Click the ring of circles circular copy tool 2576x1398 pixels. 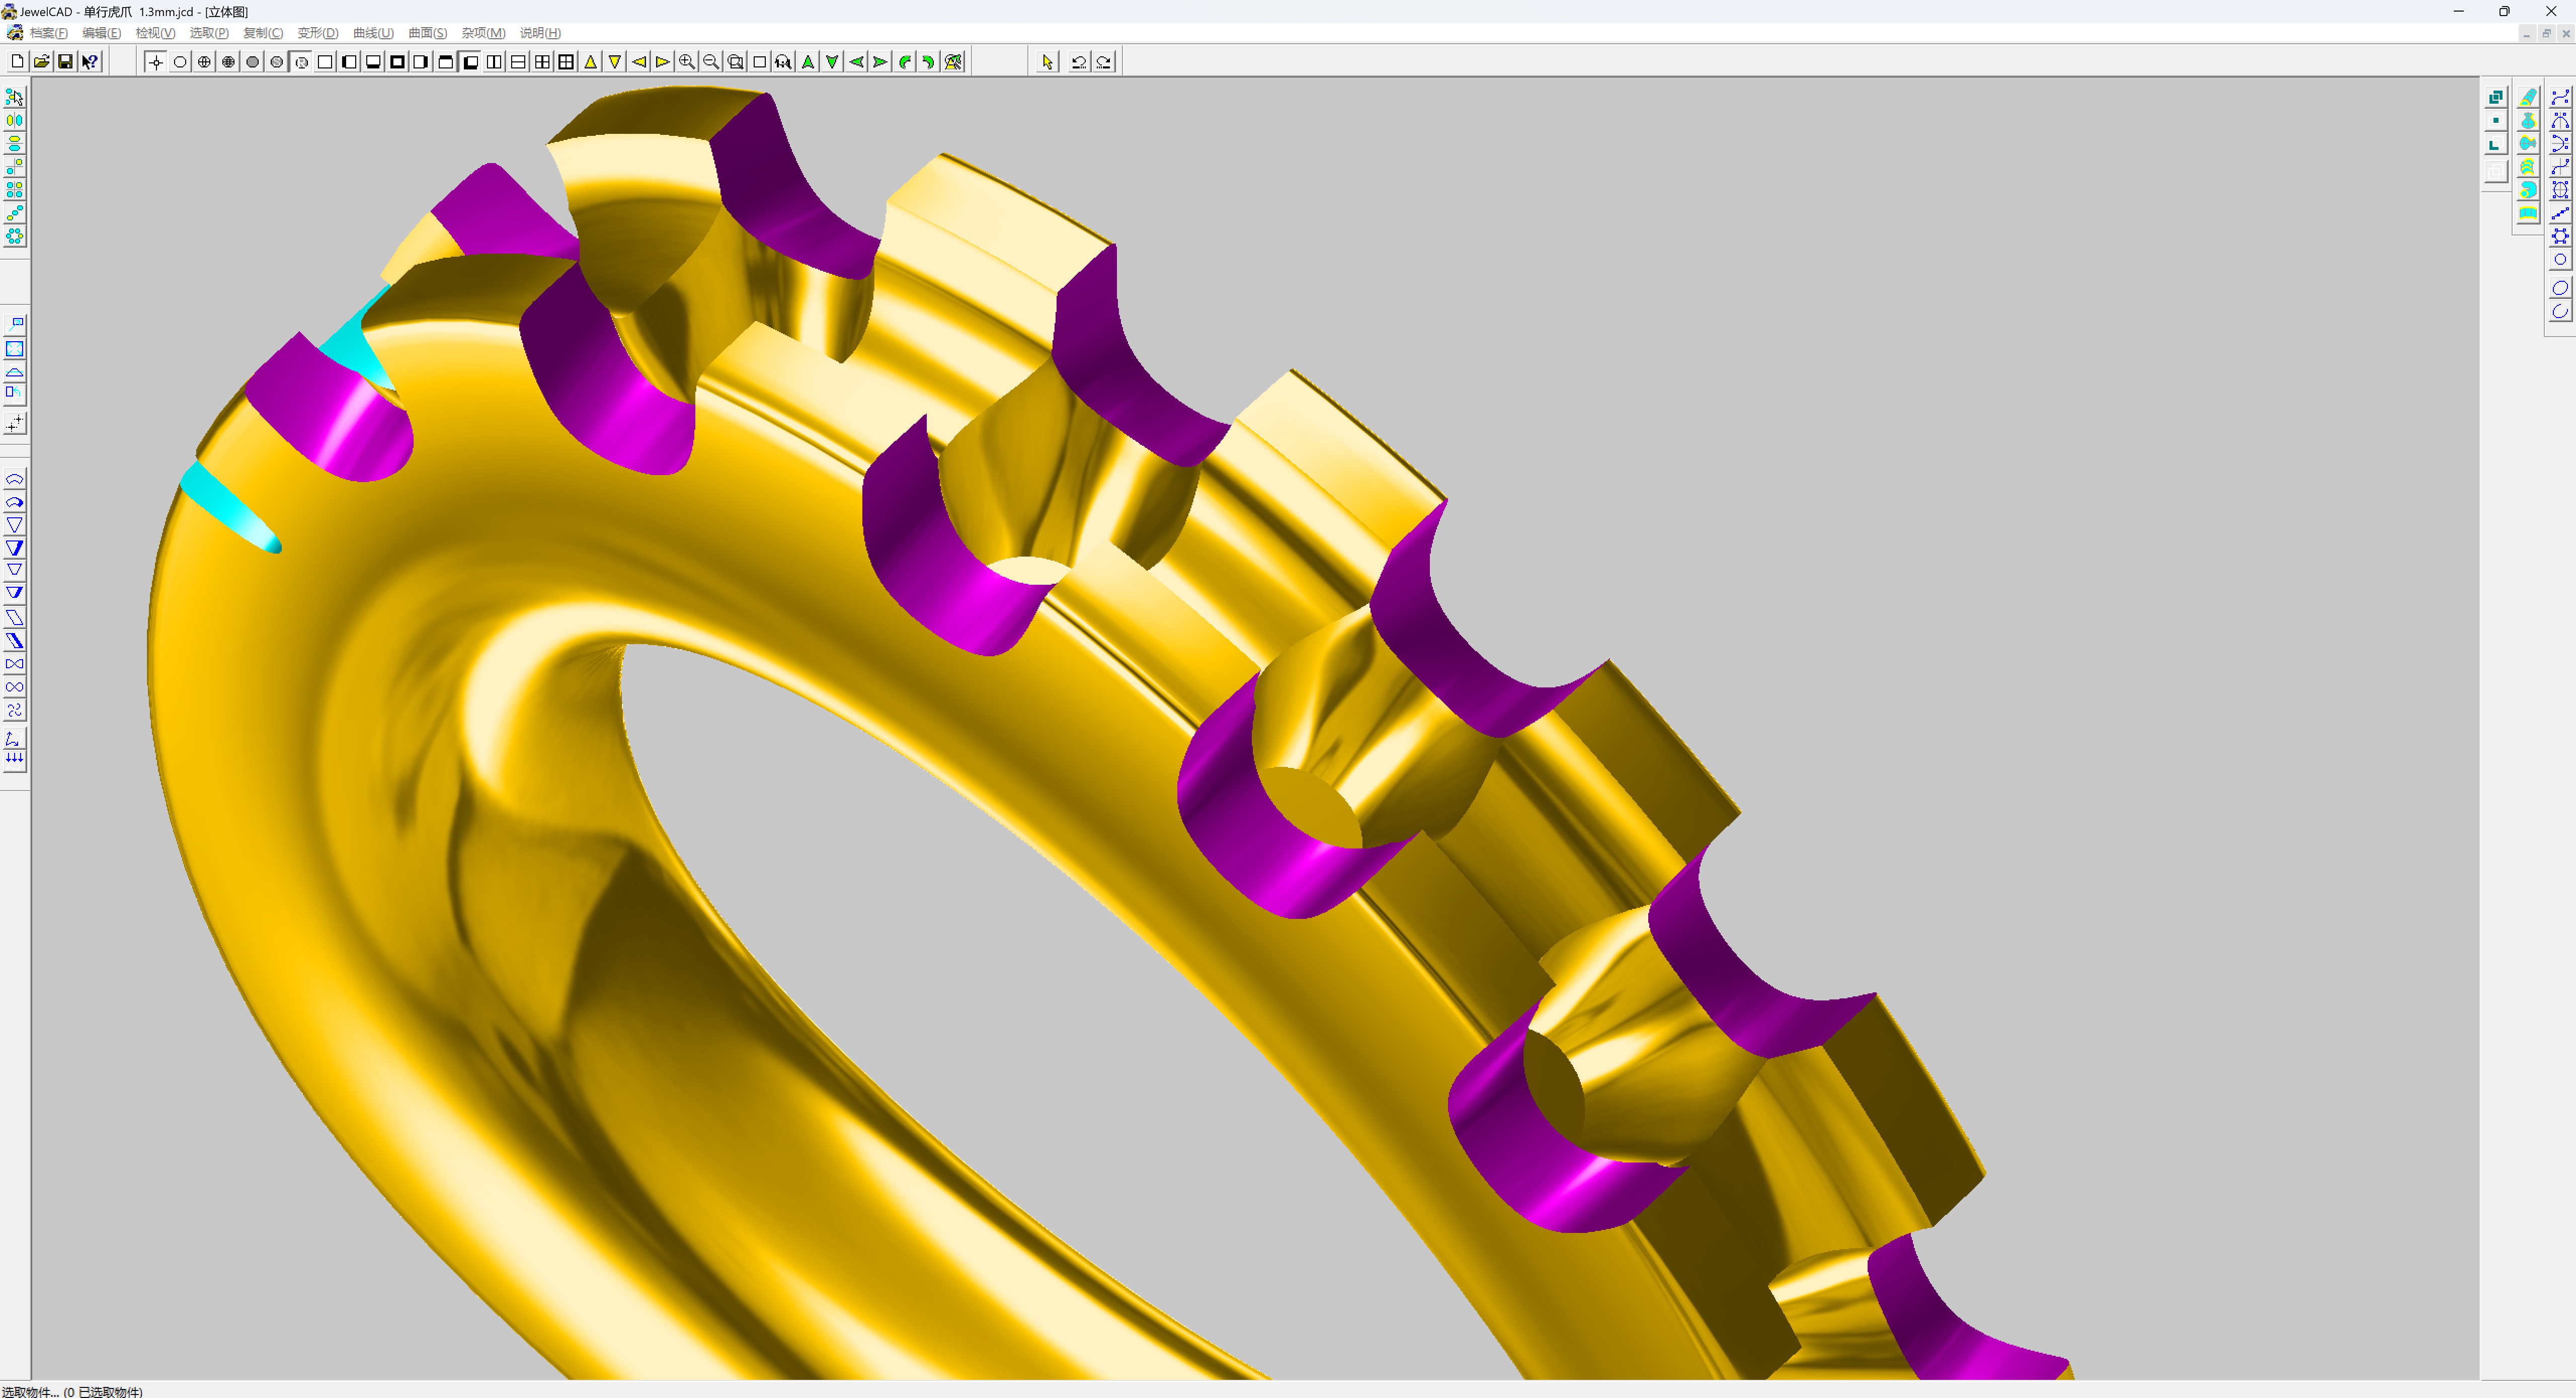[15, 236]
